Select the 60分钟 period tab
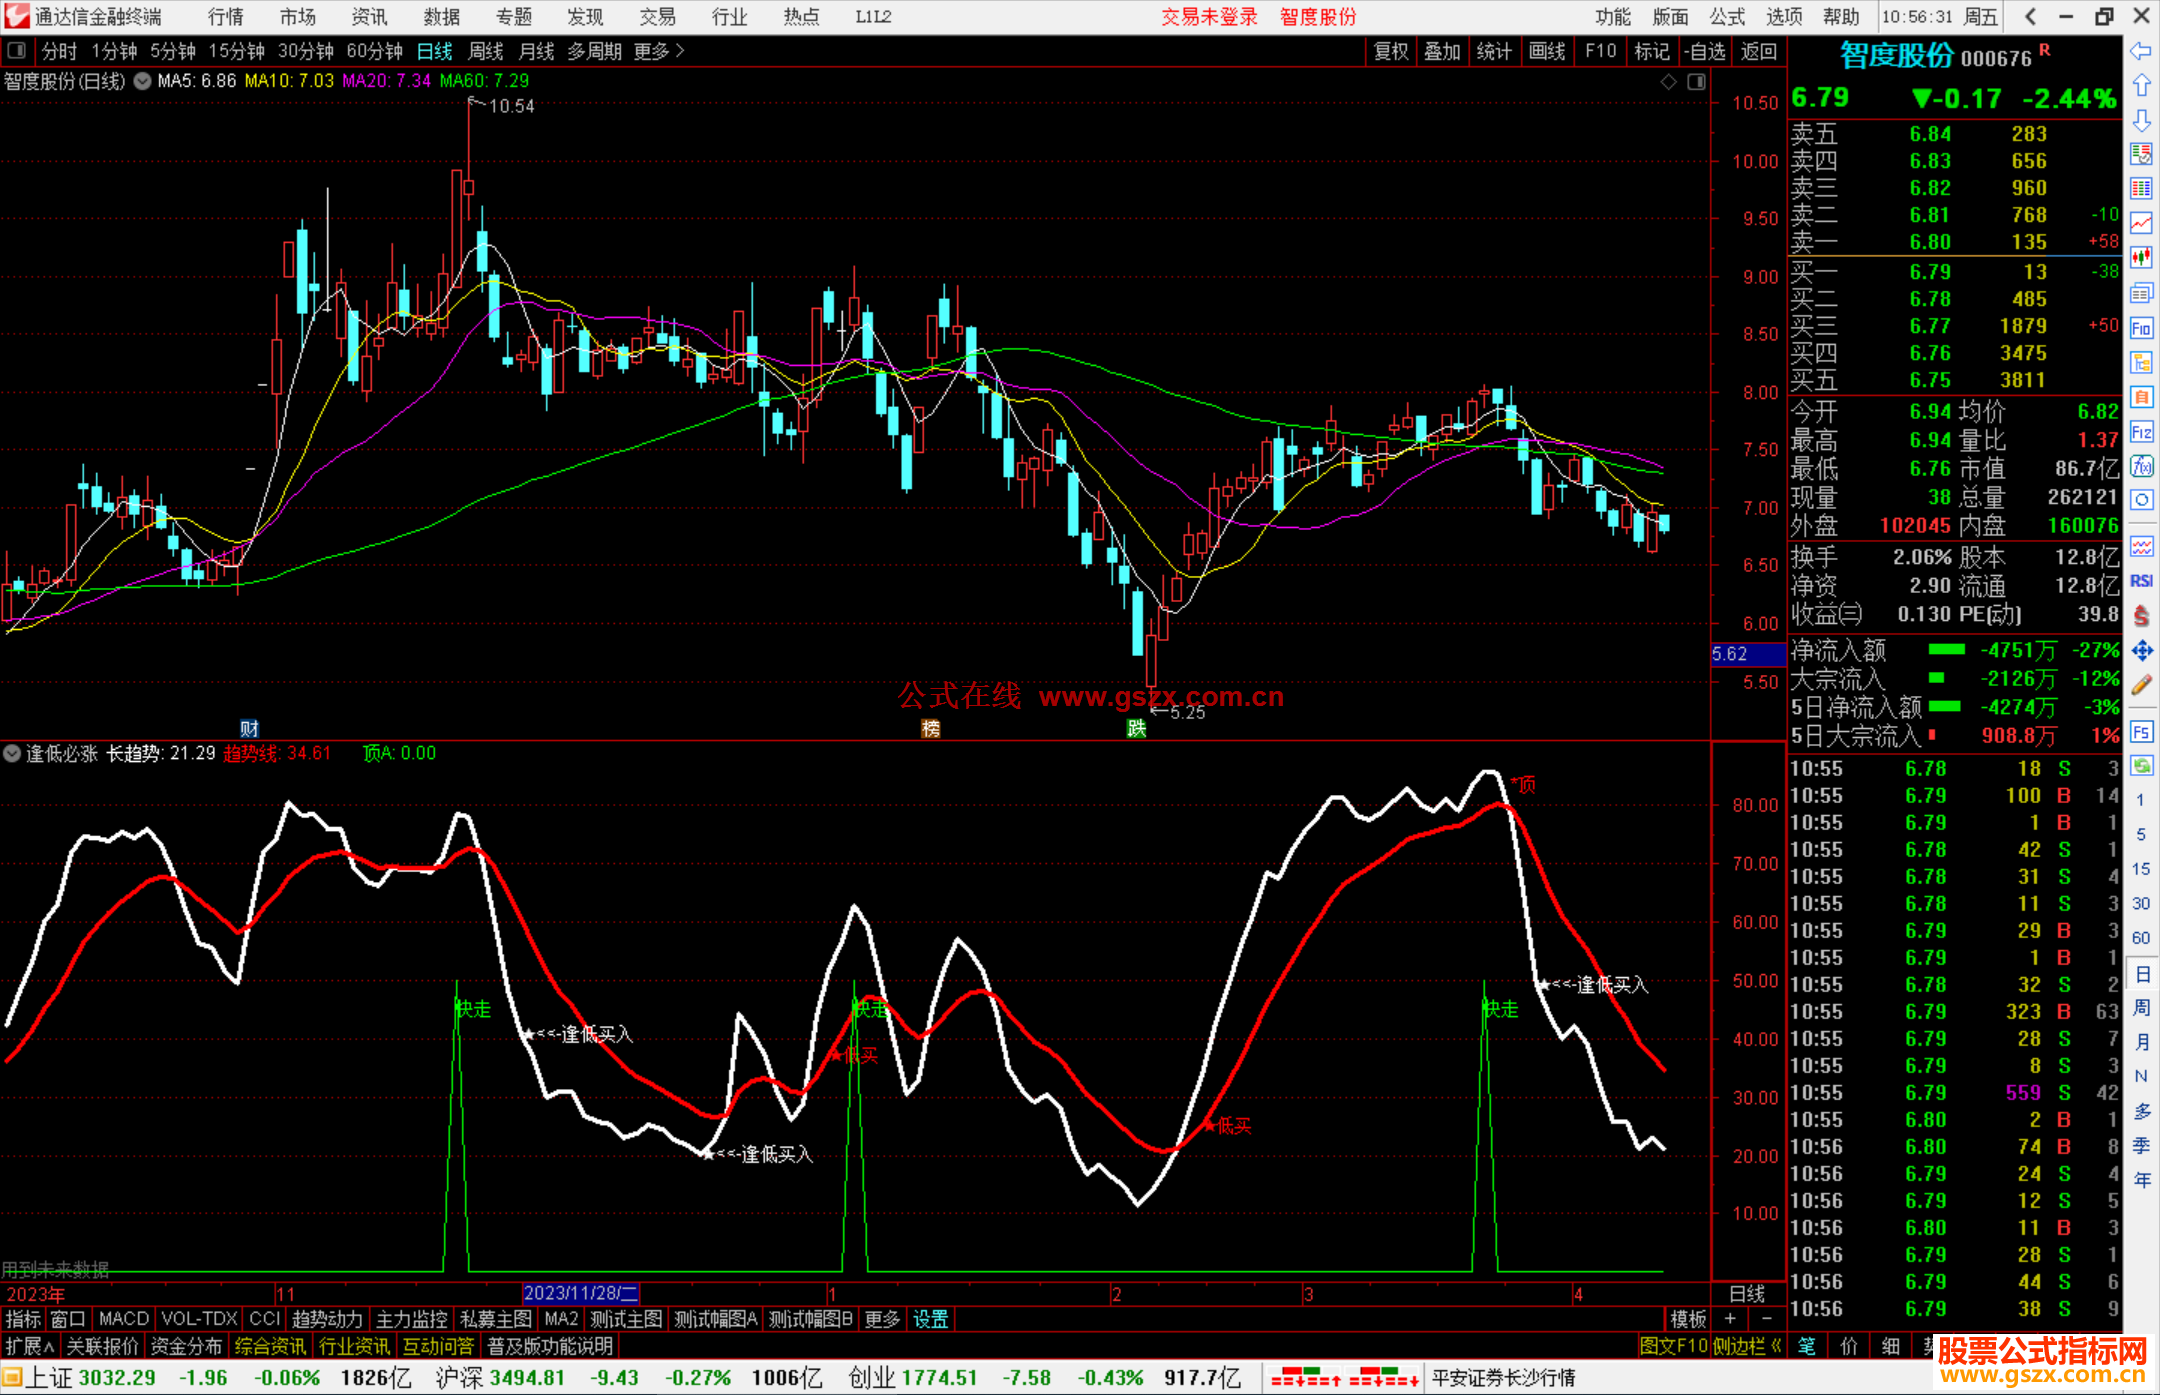Screen dimensions: 2160x1395 [374, 51]
